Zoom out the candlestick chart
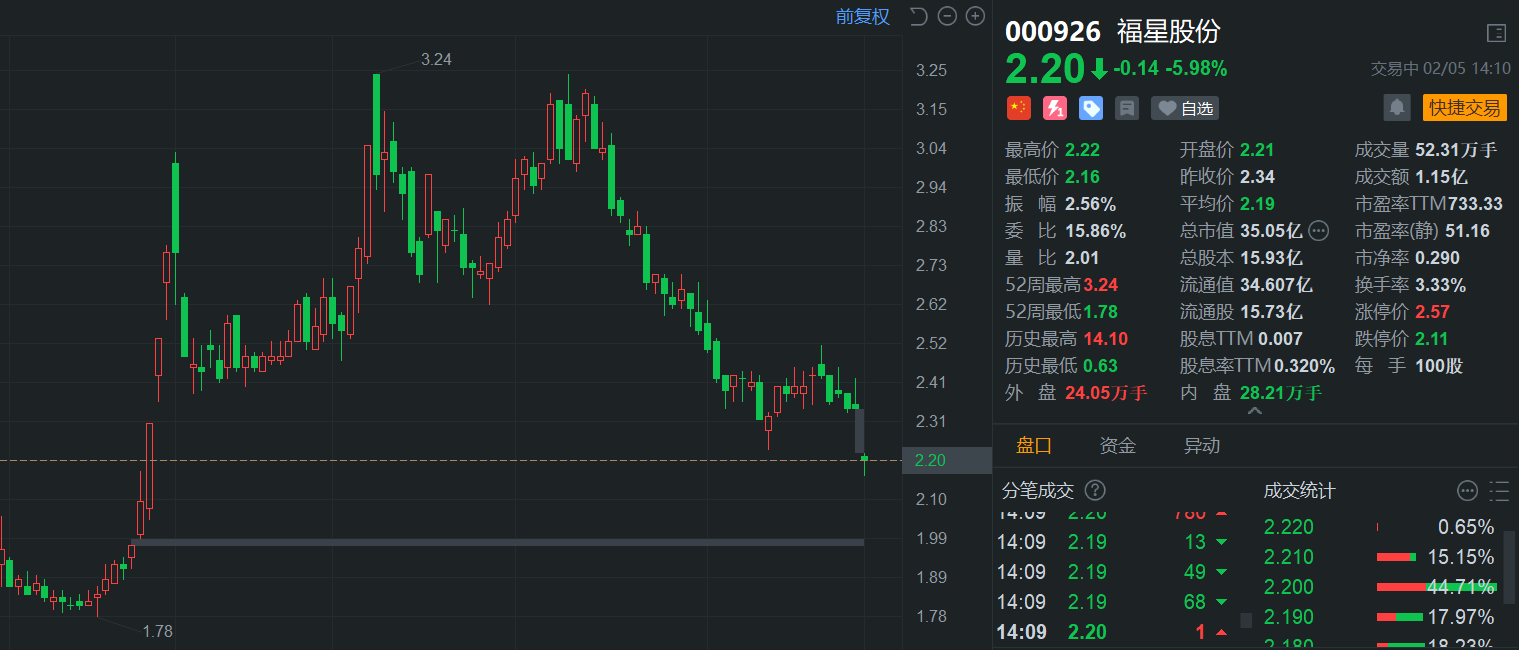 [947, 16]
